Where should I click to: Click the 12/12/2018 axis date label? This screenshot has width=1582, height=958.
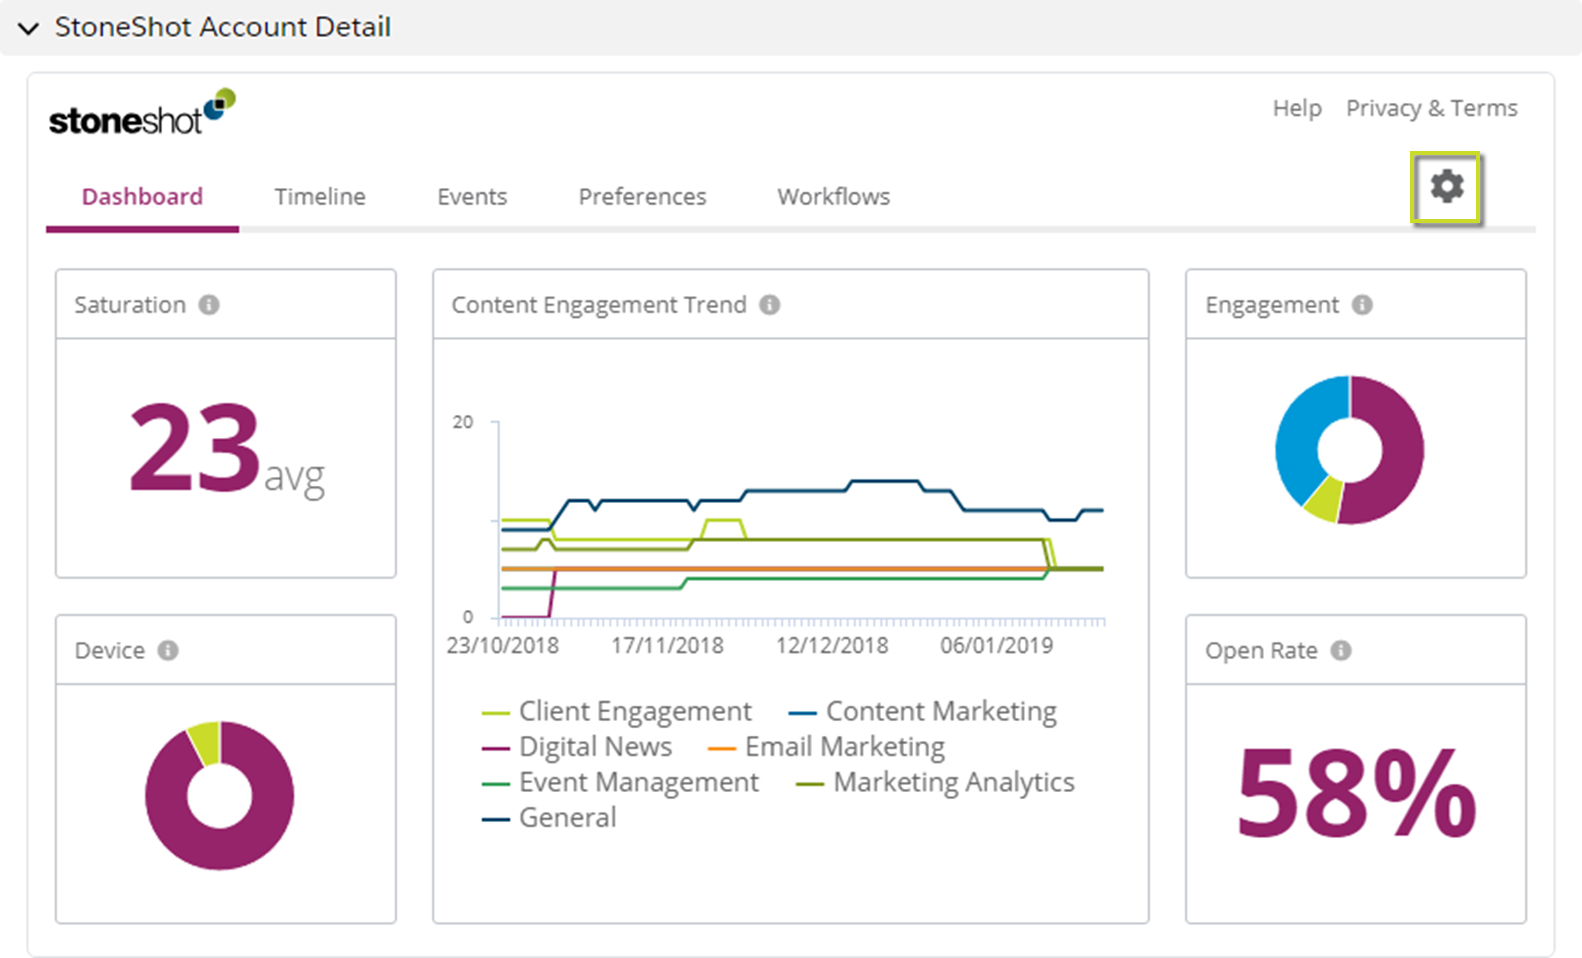point(832,646)
